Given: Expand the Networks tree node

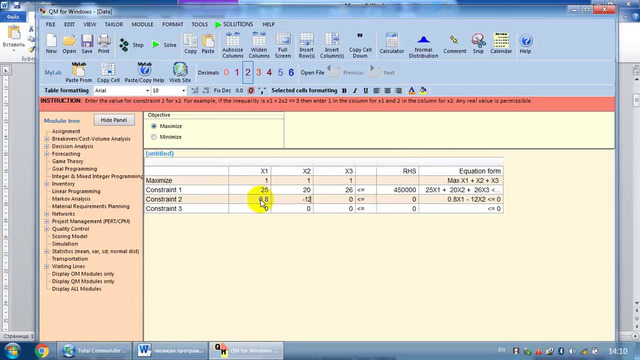Looking at the screenshot, I should tap(47, 214).
